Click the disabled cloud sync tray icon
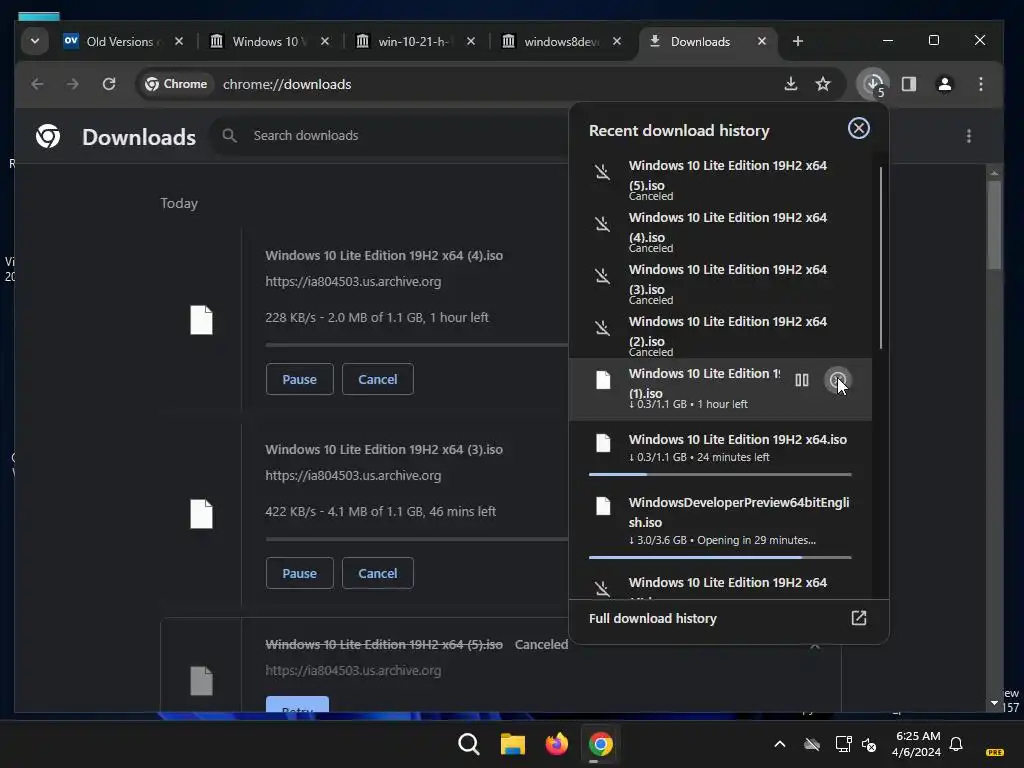This screenshot has height=768, width=1024. click(x=812, y=744)
